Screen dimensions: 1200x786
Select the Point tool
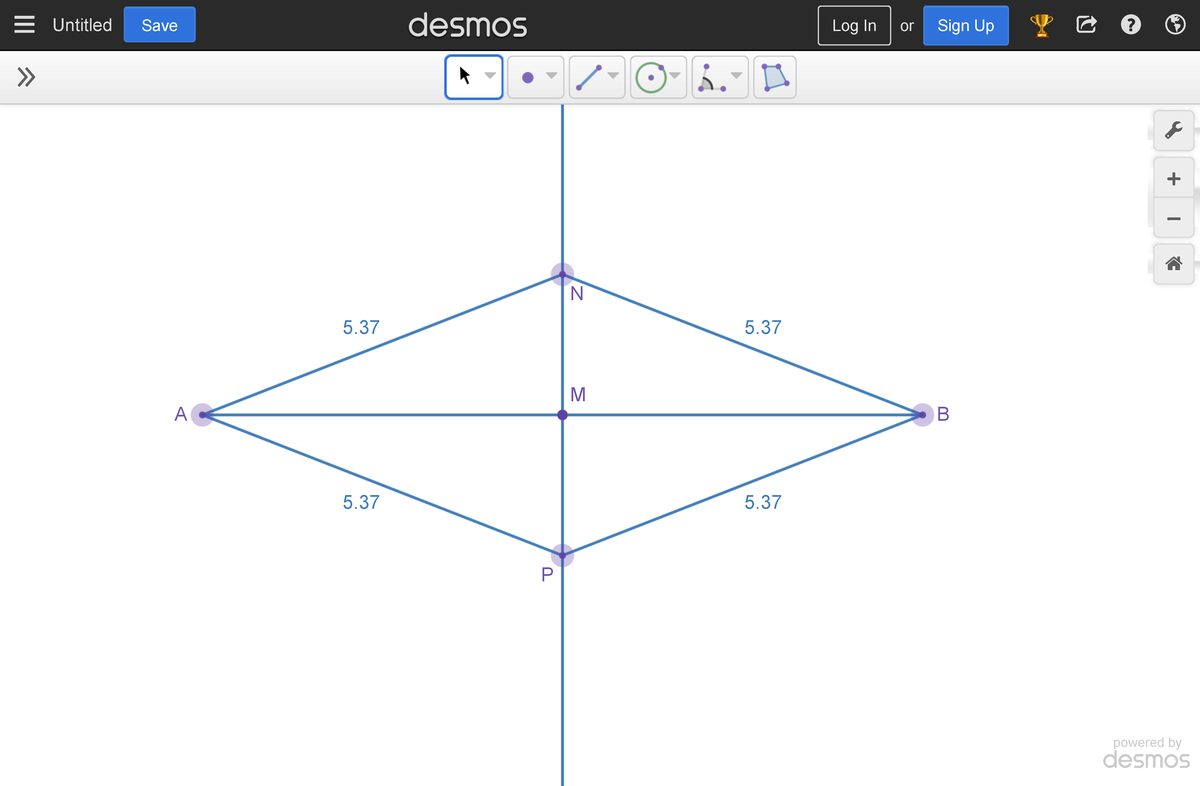tap(529, 76)
